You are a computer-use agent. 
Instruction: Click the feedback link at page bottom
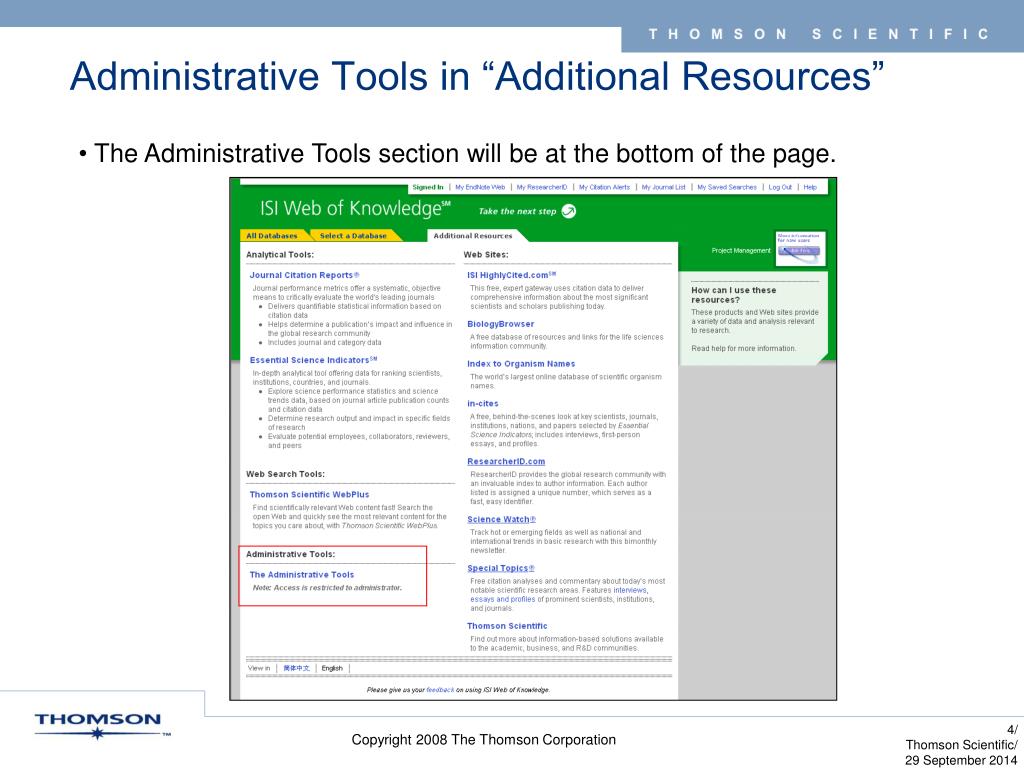[x=440, y=690]
